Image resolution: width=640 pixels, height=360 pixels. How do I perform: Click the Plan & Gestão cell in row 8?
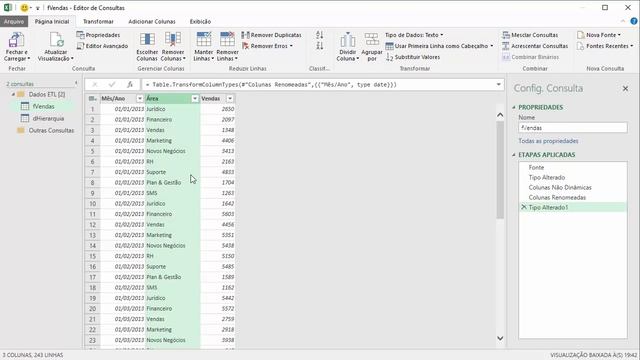[x=172, y=182]
